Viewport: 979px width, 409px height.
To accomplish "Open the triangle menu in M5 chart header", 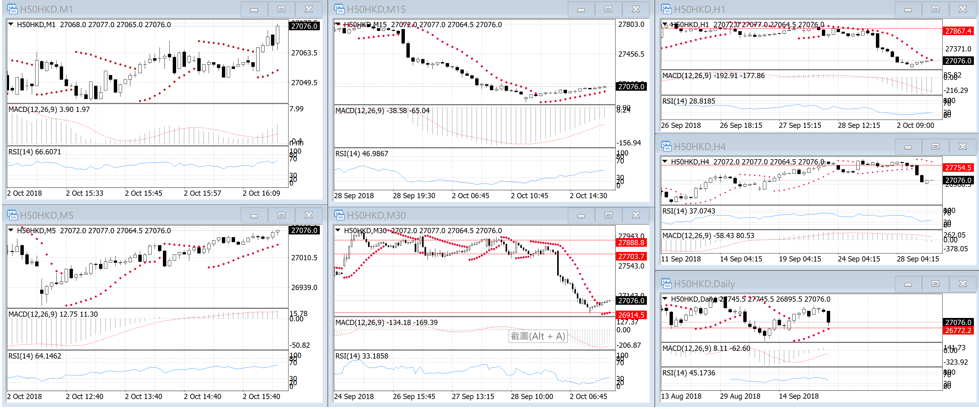I will click(x=12, y=230).
